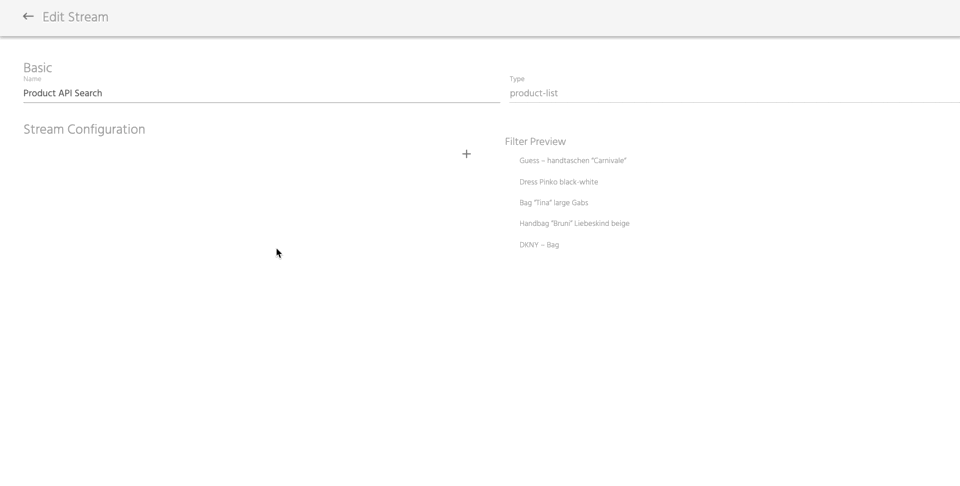Select 'Dress Pinko black-white' preview item

[x=558, y=182]
